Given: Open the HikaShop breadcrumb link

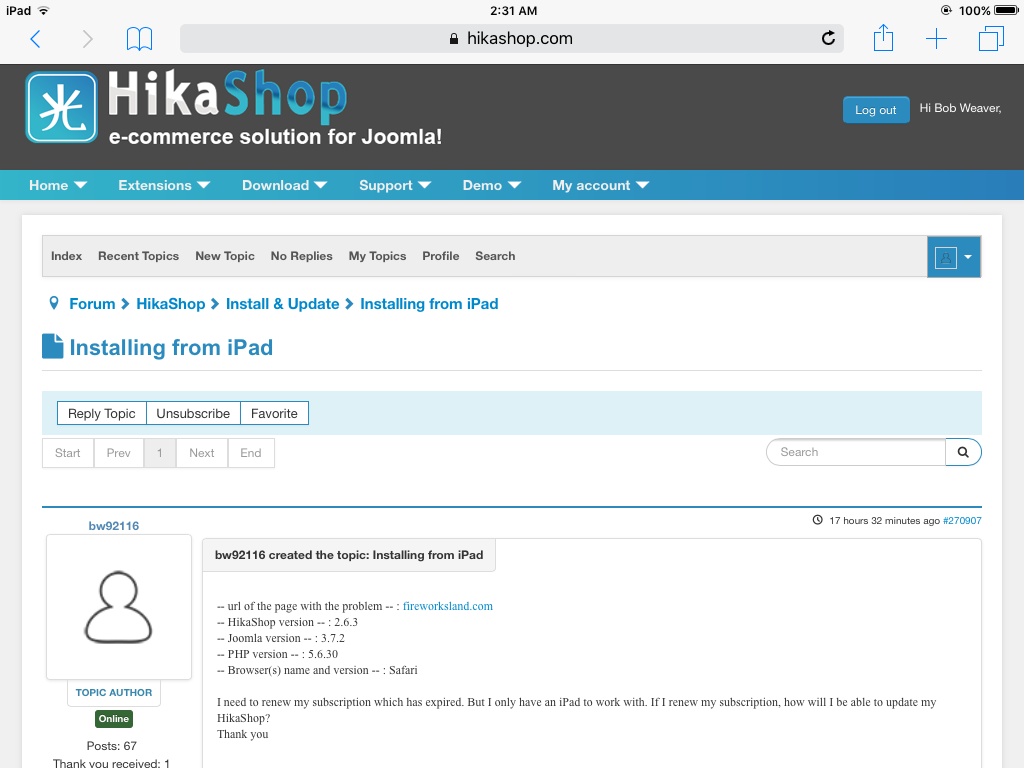Looking at the screenshot, I should tap(170, 304).
